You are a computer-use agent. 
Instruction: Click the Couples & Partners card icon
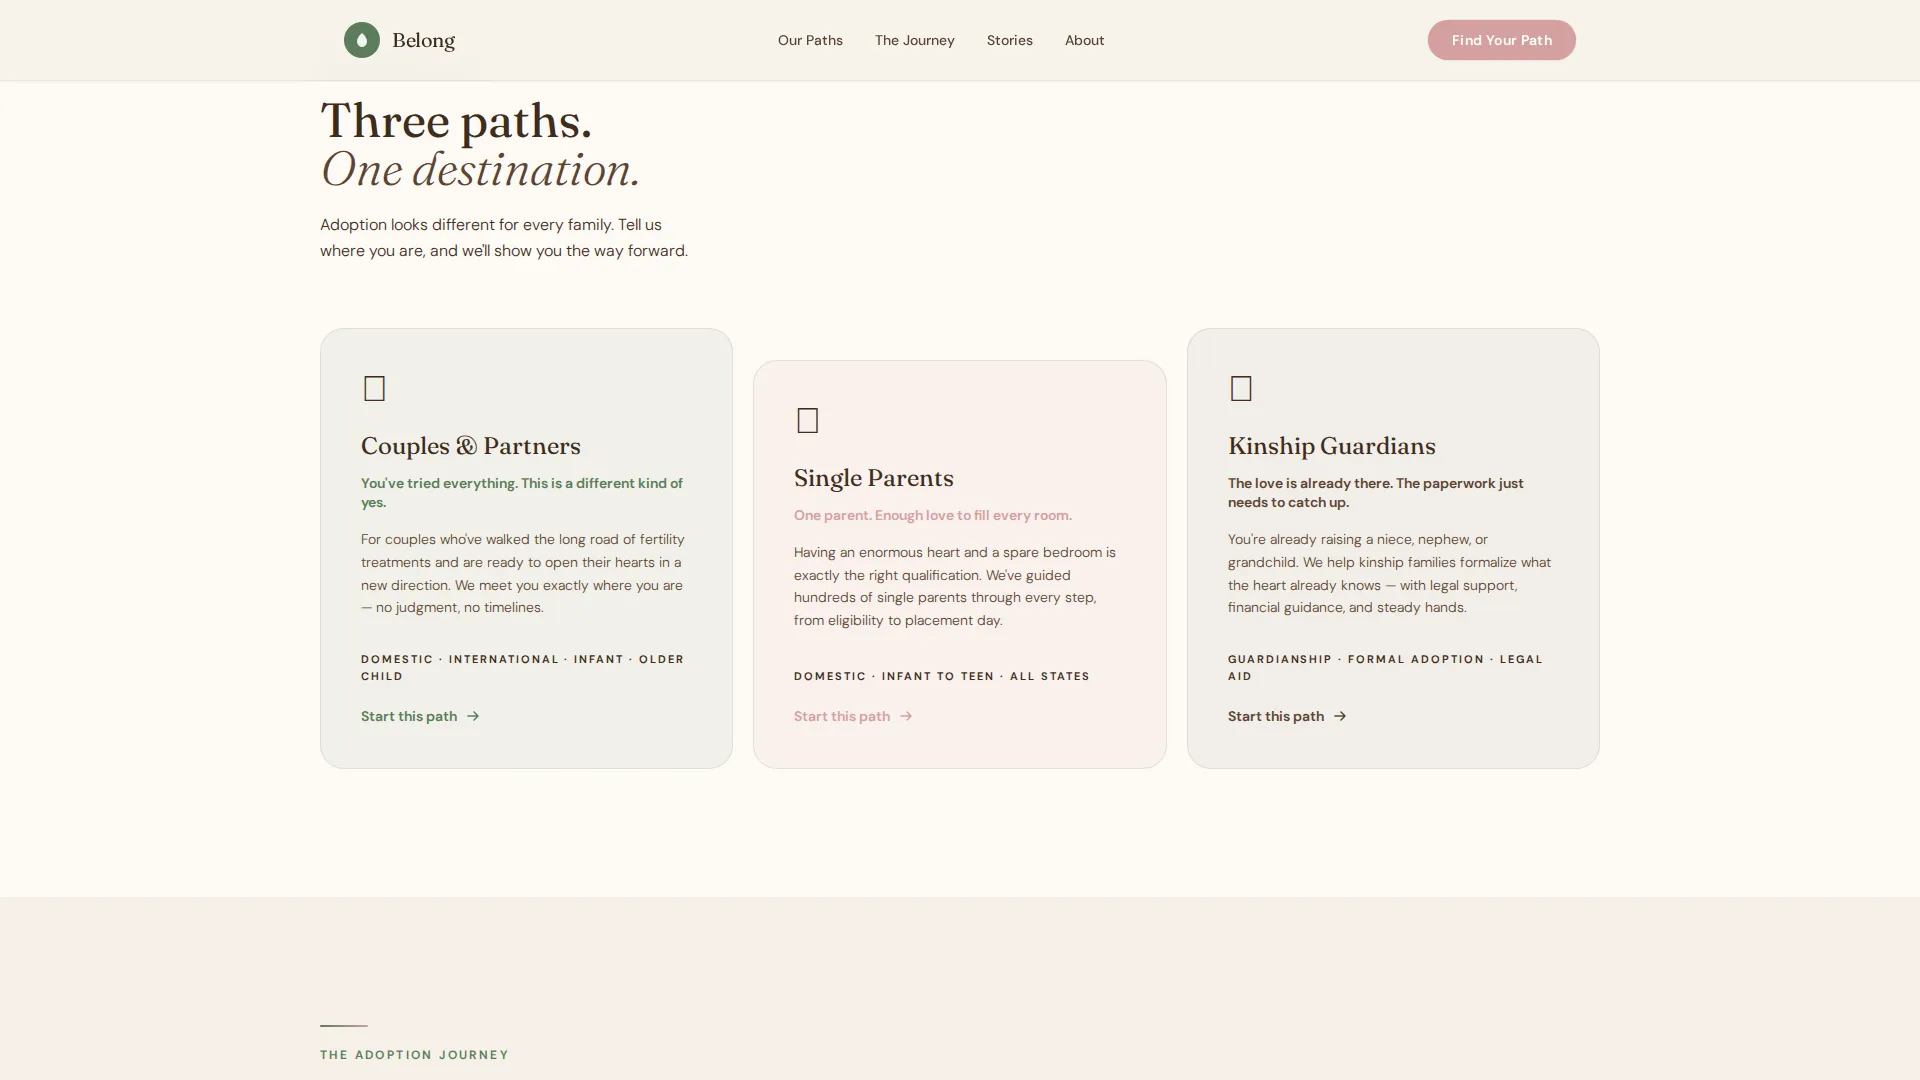[374, 388]
